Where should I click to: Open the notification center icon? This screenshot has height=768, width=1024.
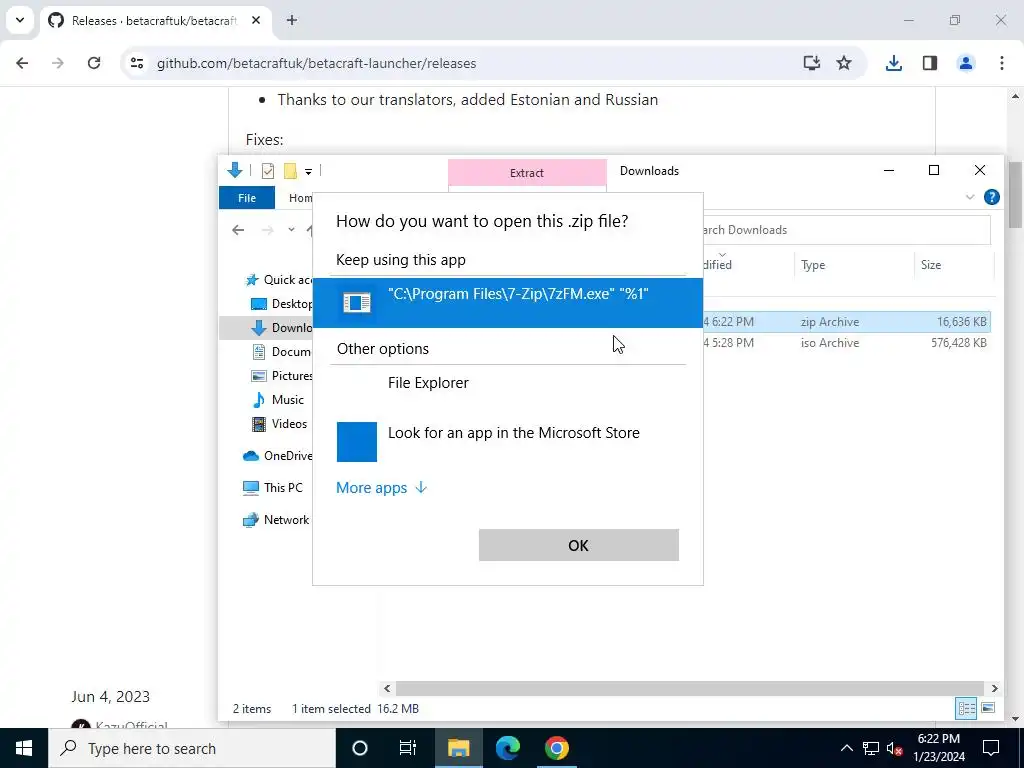click(991, 748)
